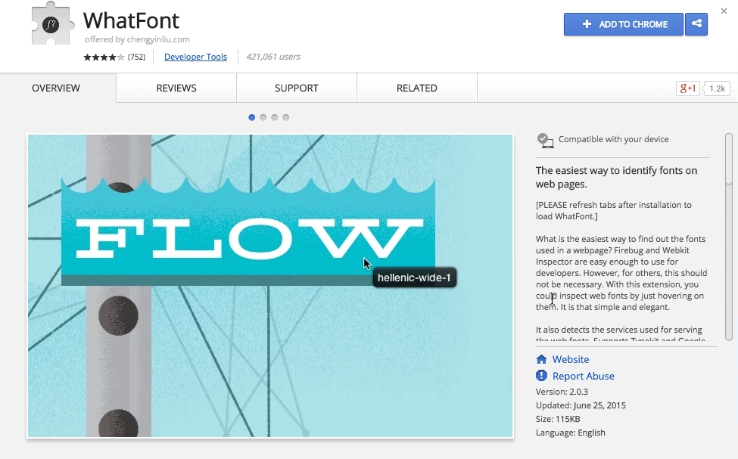Click the '421,061 users' text
Image resolution: width=738 pixels, height=459 pixels.
pyautogui.click(x=273, y=57)
